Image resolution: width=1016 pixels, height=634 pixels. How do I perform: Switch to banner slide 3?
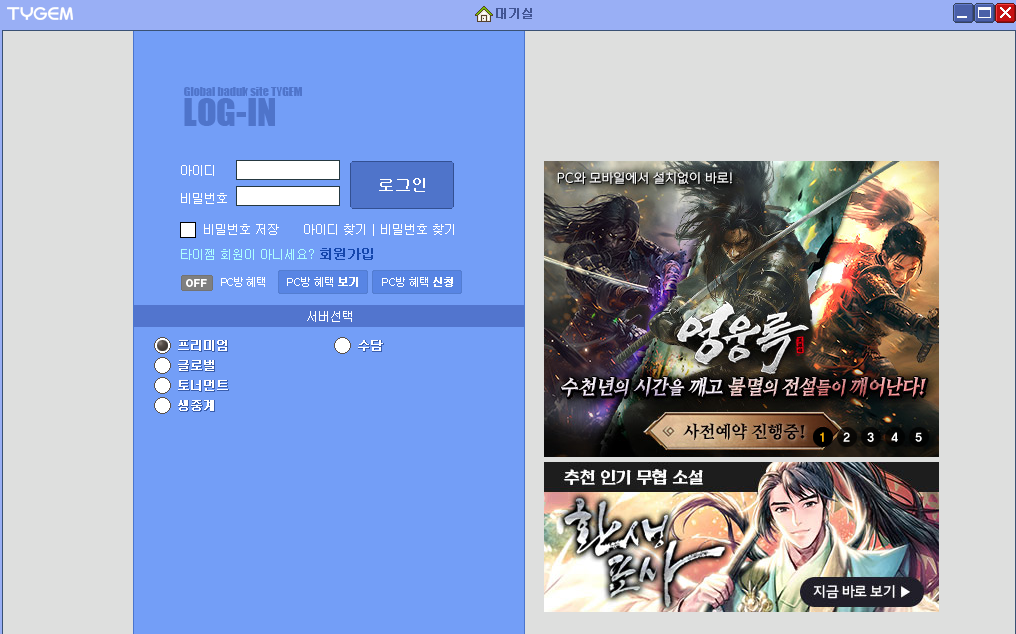point(870,437)
